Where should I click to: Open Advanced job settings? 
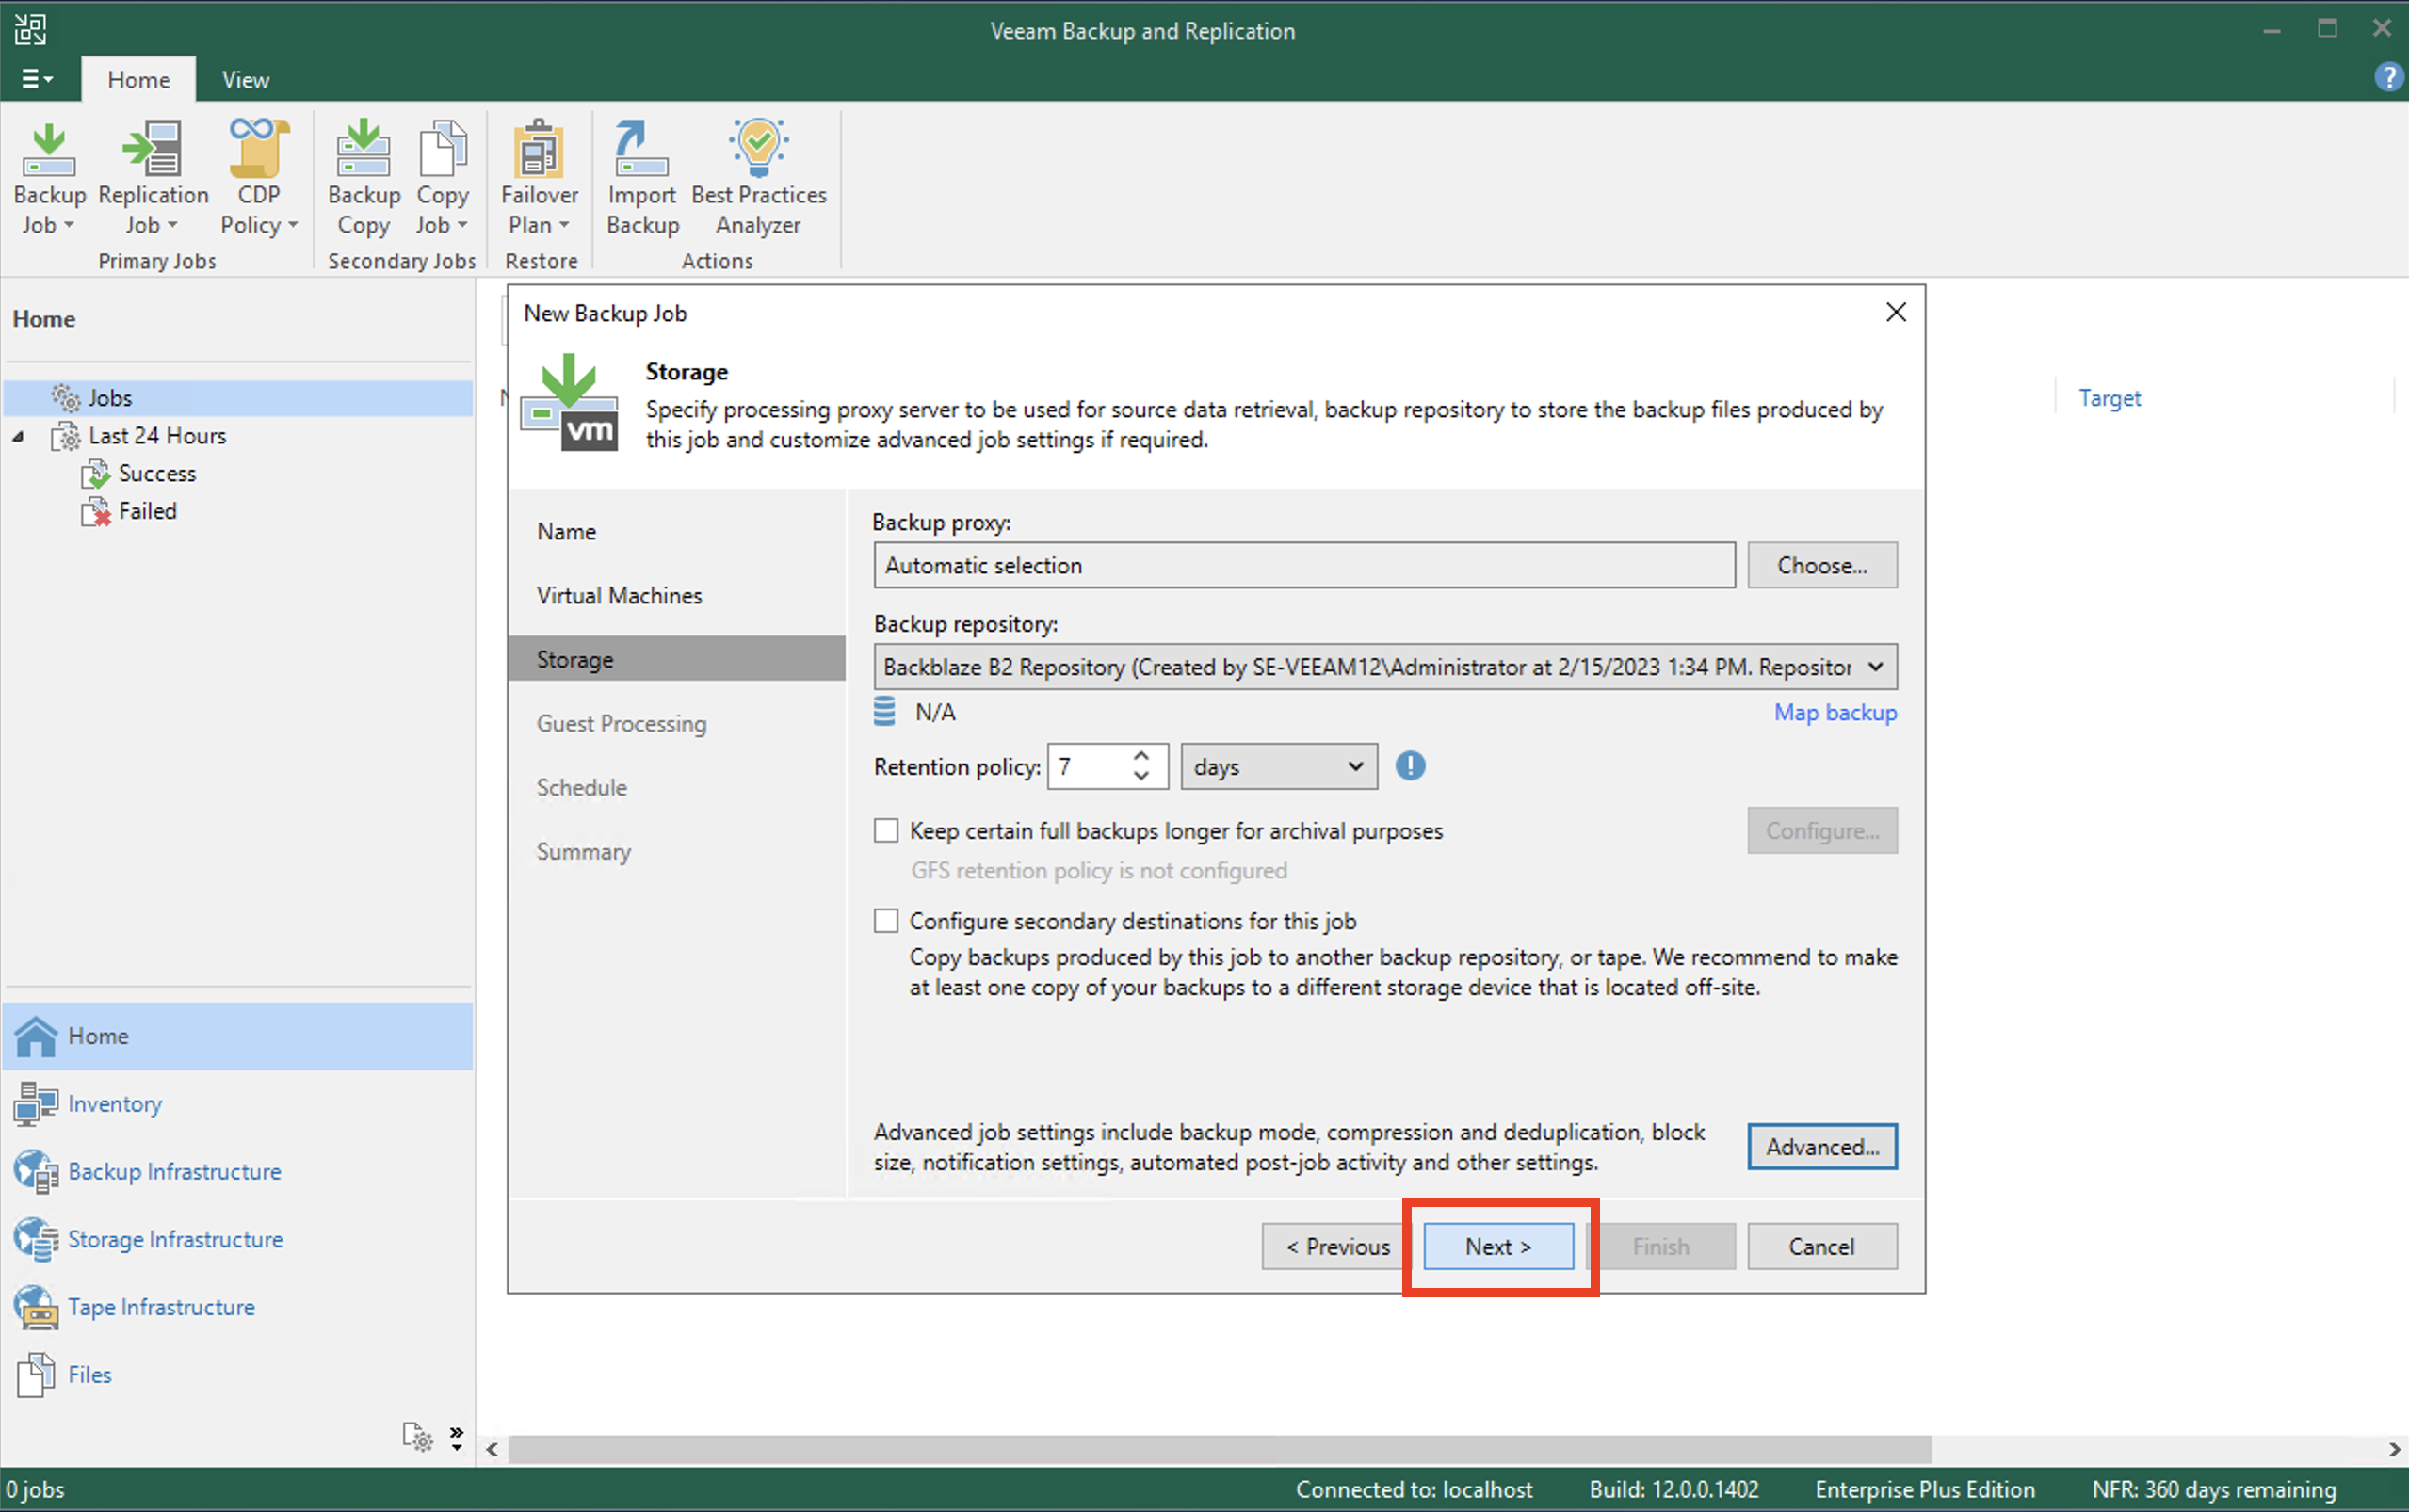coord(1821,1147)
